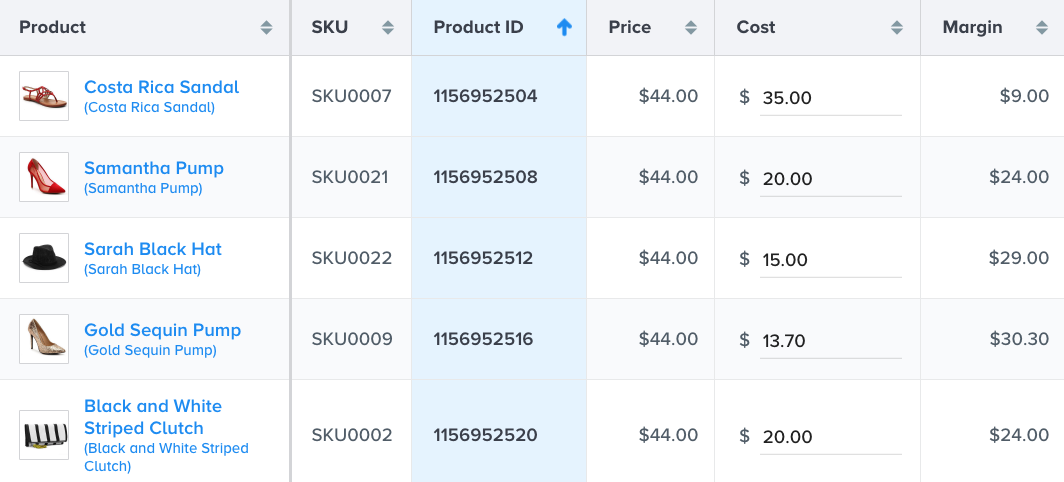The height and width of the screenshot is (482, 1064).
Task: Click the striped clutch thumbnail image
Action: coord(44,434)
